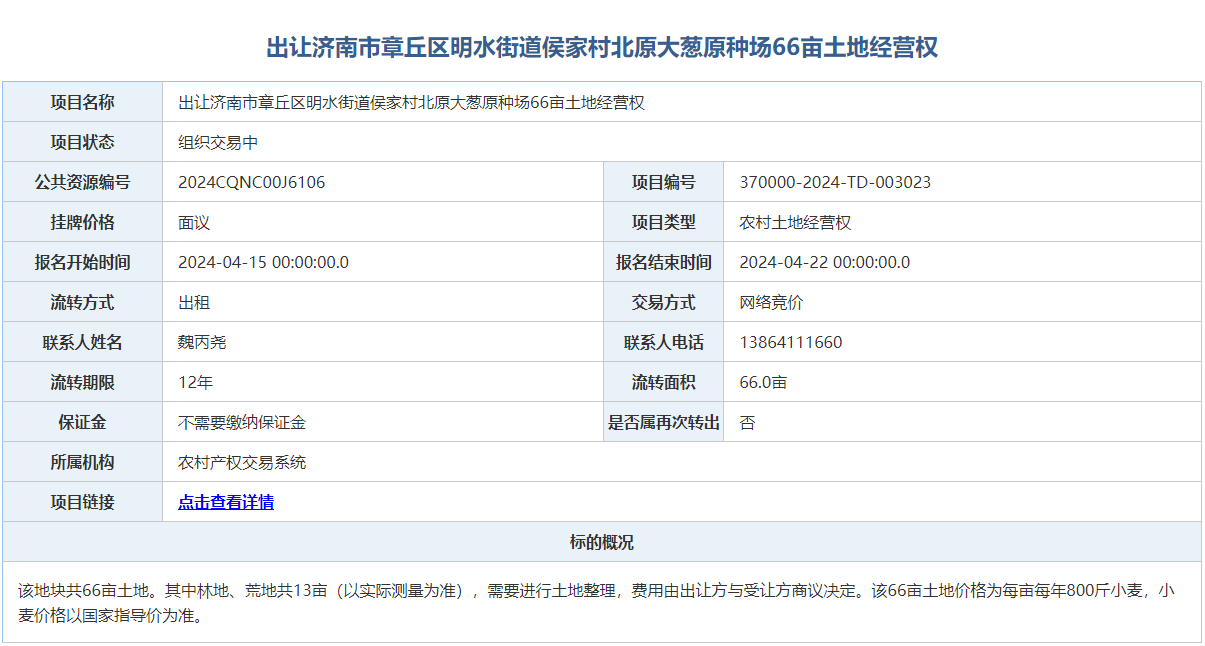Screen dimensions: 1205x646
Task: Select the value 农村产权交易系统
Action: [242, 462]
